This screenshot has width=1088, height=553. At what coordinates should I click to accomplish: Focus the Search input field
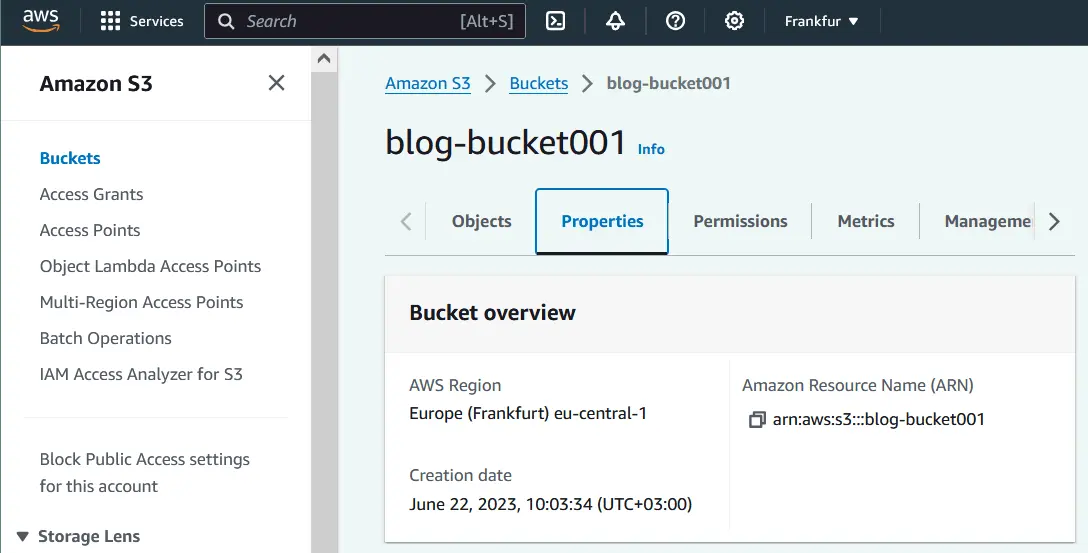[365, 21]
